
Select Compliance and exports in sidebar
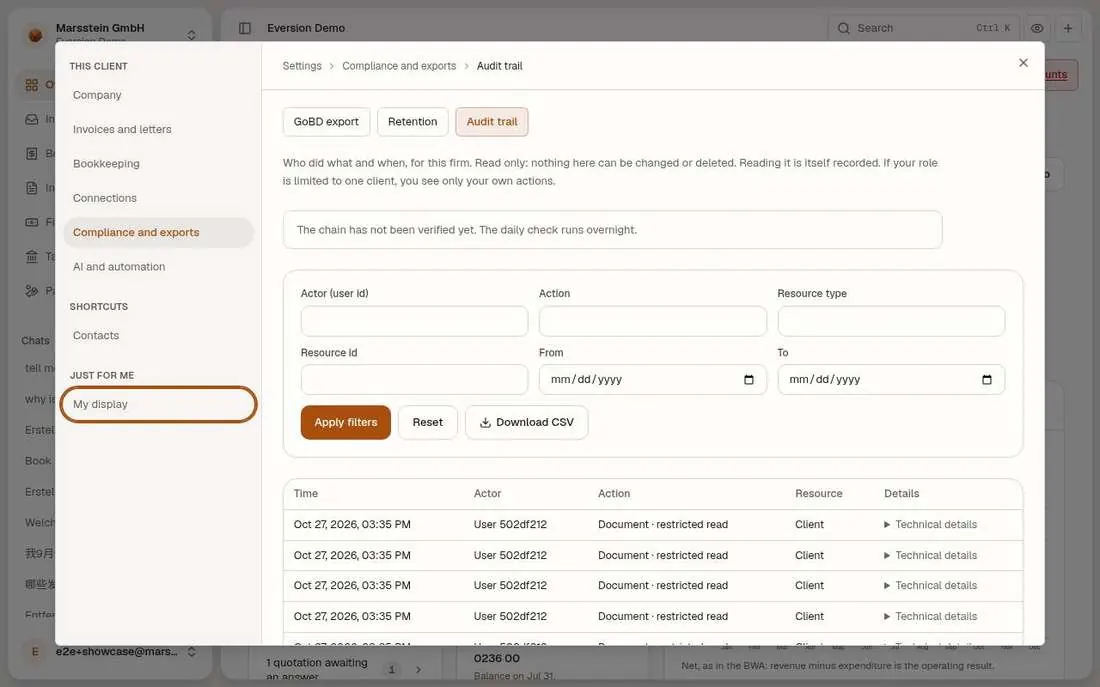point(159,232)
